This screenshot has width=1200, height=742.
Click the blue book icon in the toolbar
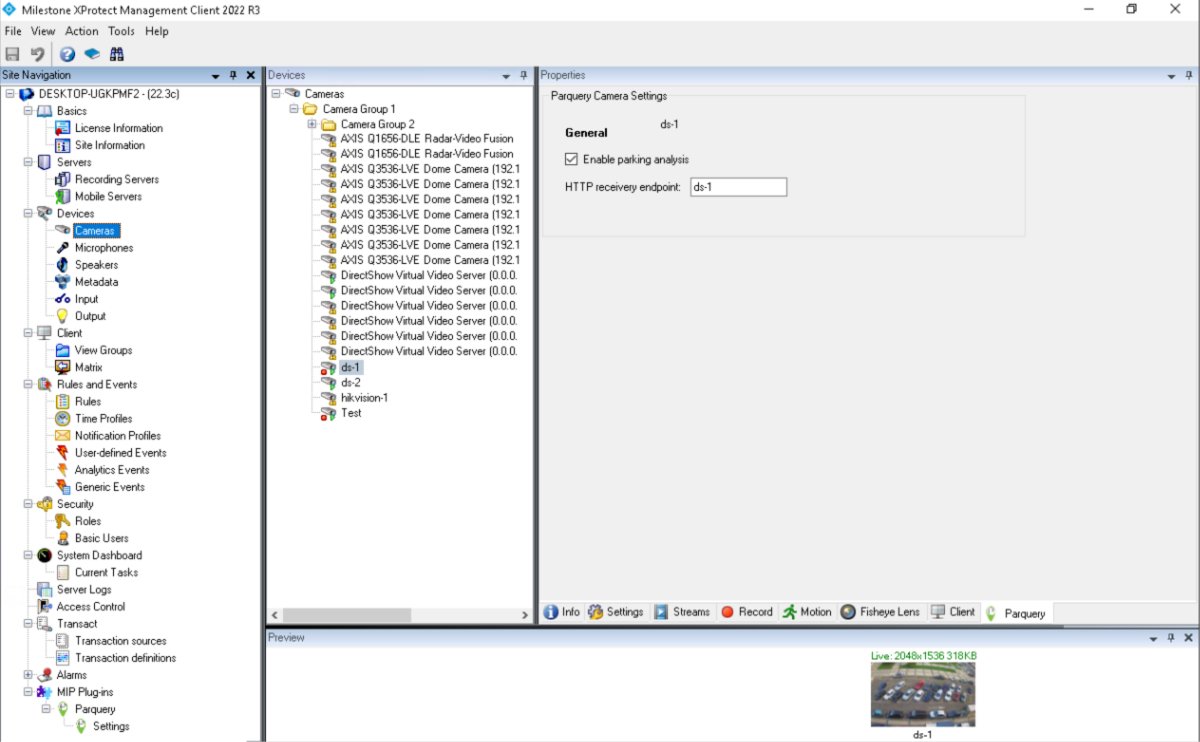[92, 54]
